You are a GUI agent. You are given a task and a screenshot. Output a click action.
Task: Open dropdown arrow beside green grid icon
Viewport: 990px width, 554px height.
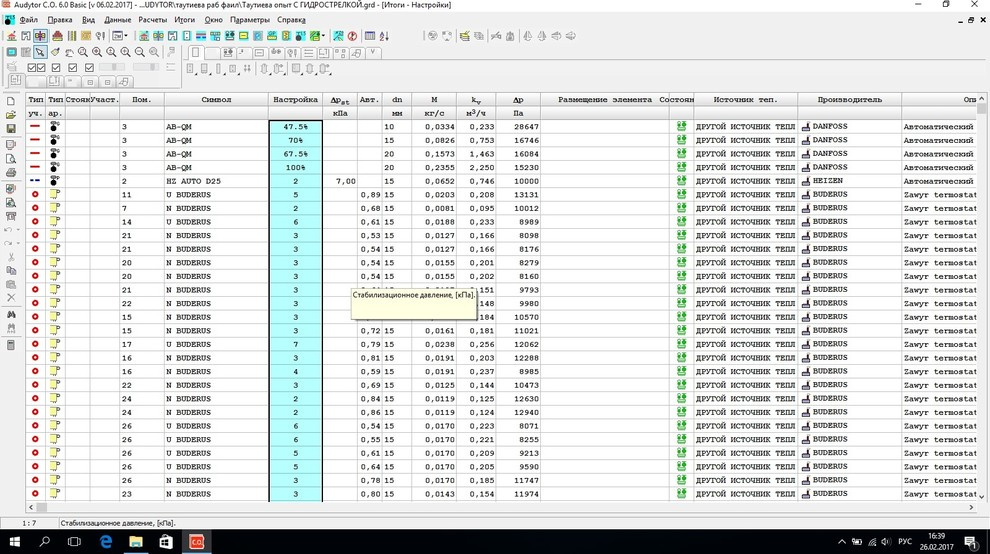325,36
